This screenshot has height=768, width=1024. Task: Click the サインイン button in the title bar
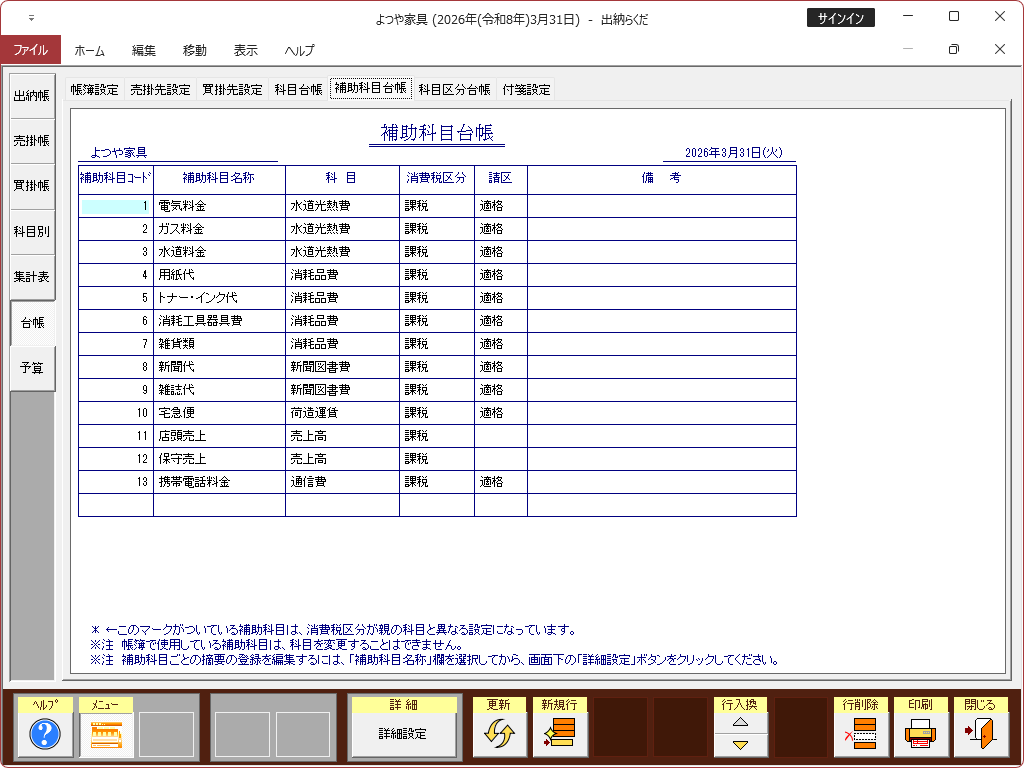tap(840, 18)
